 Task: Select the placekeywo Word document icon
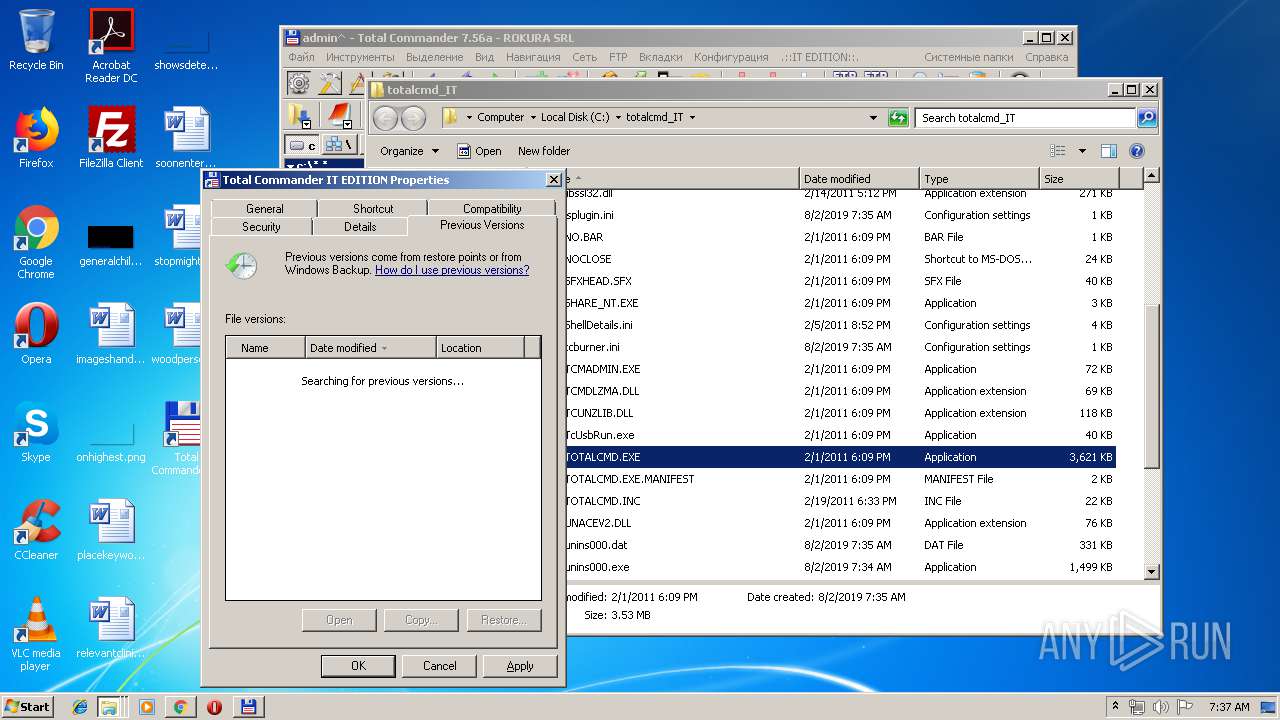coord(111,530)
